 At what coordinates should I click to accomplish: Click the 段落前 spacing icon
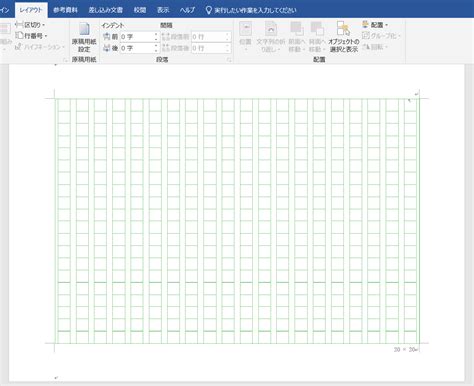tap(165, 37)
